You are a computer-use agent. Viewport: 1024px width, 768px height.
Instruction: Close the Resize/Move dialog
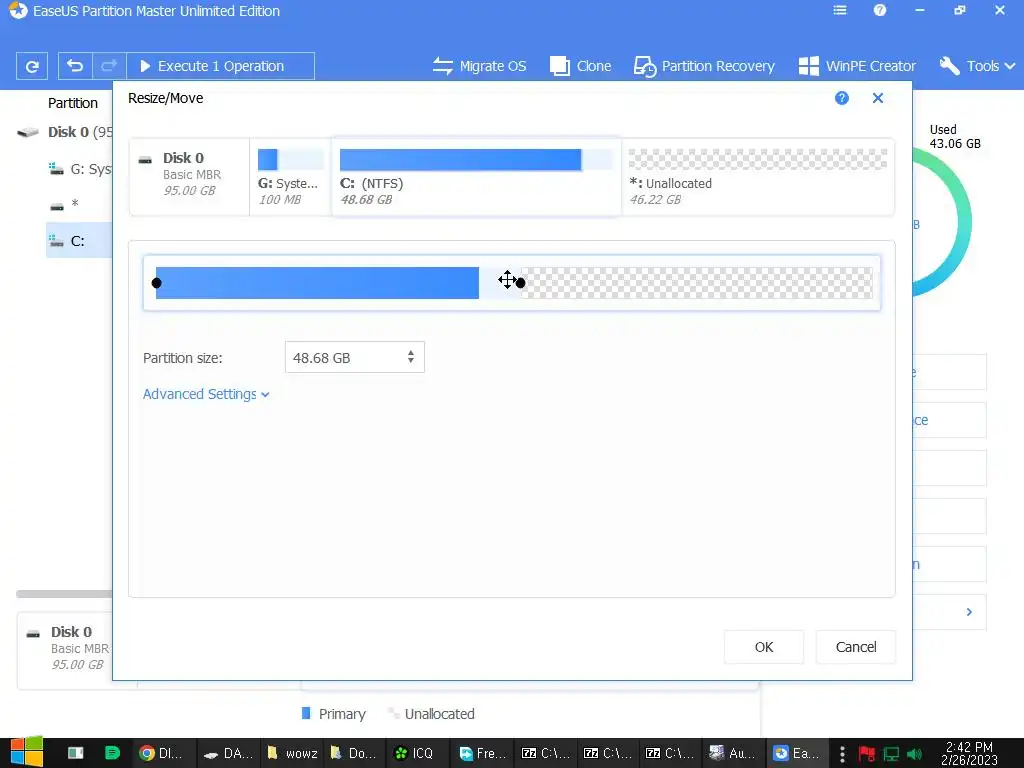pos(878,98)
